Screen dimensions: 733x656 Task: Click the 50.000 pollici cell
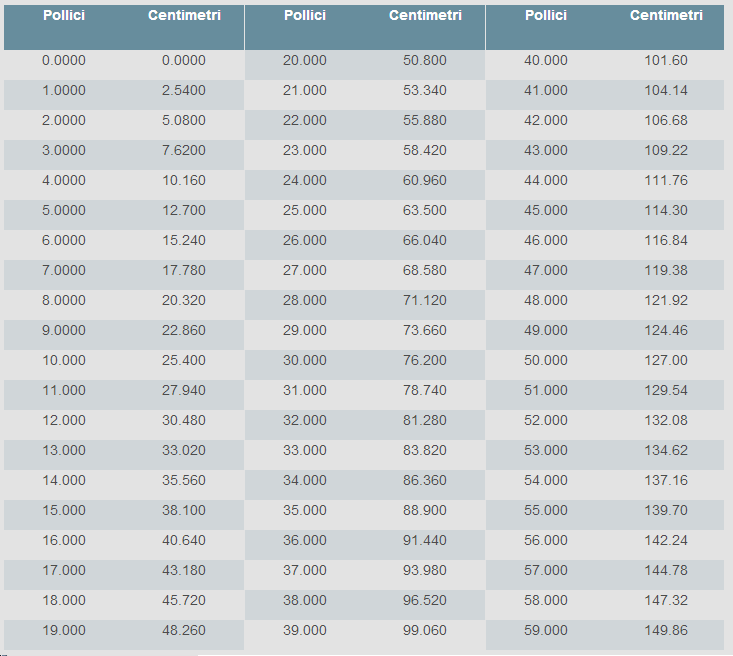(x=546, y=361)
